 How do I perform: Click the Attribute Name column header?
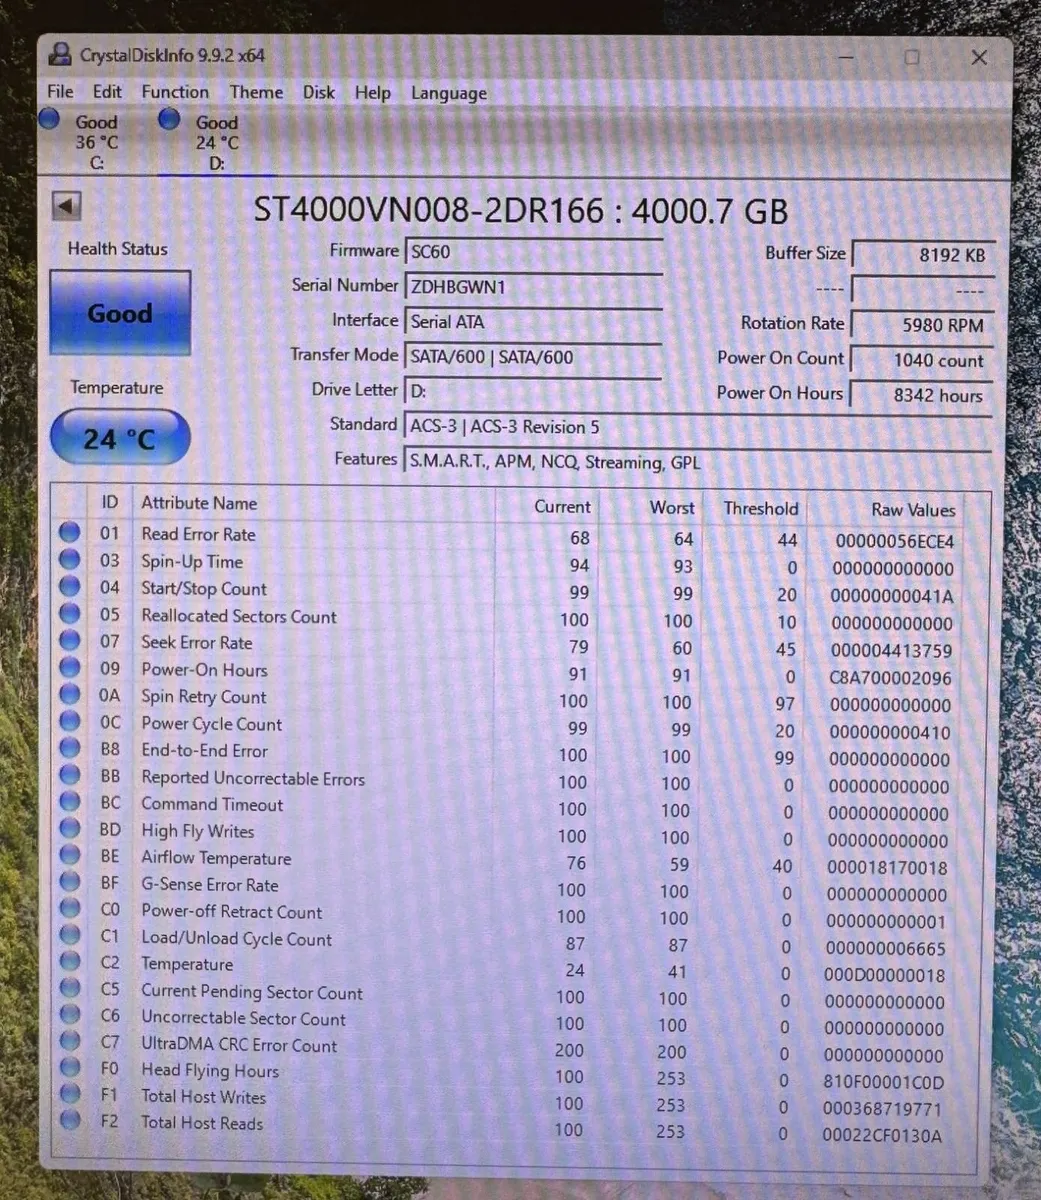[x=199, y=503]
